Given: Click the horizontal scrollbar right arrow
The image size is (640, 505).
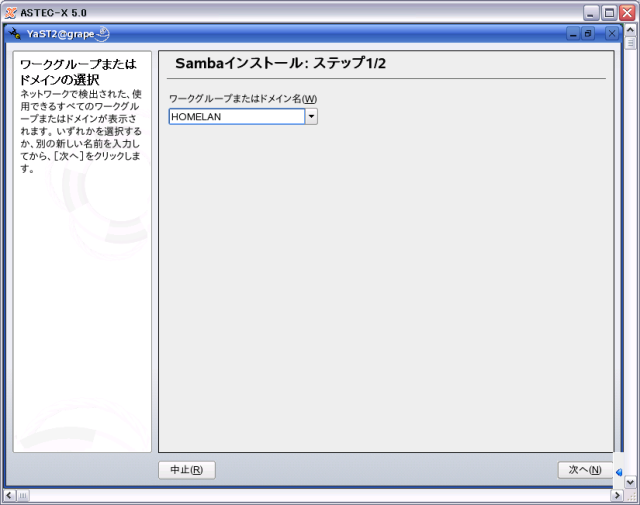Looking at the screenshot, I should [617, 496].
